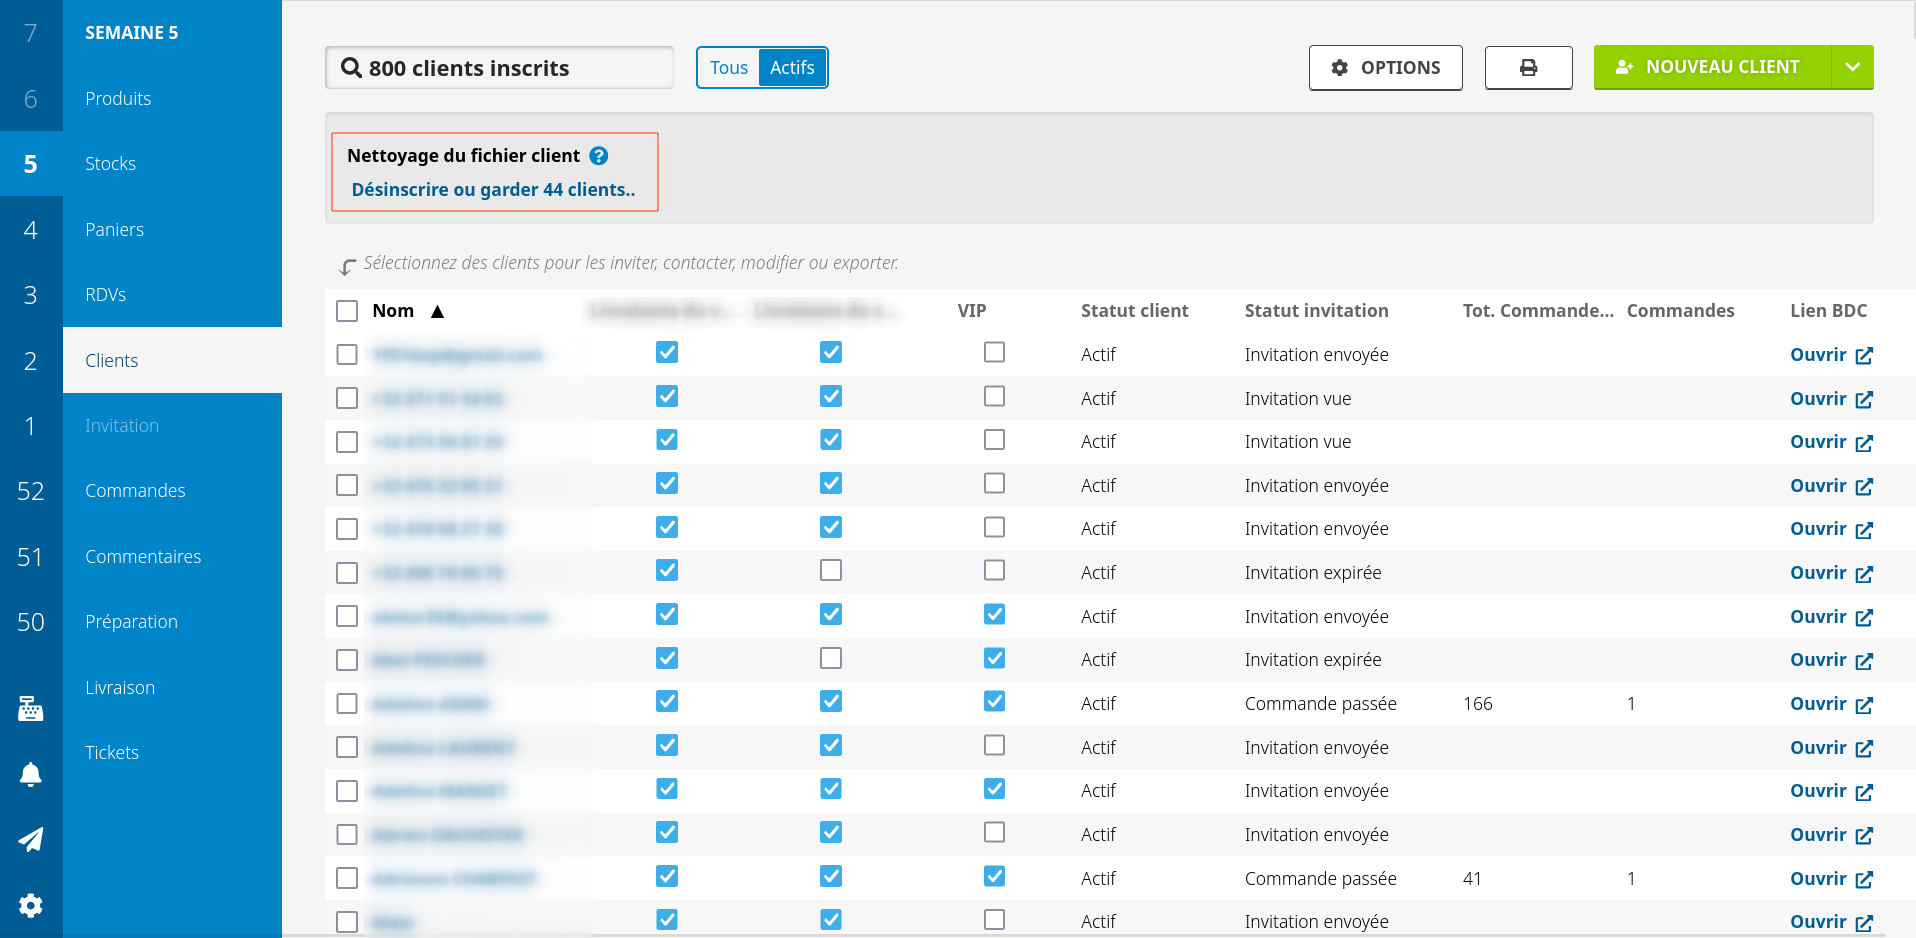Uncheck VIP box in the 166 order row
Viewport: 1916px width, 938px height.
pos(994,701)
